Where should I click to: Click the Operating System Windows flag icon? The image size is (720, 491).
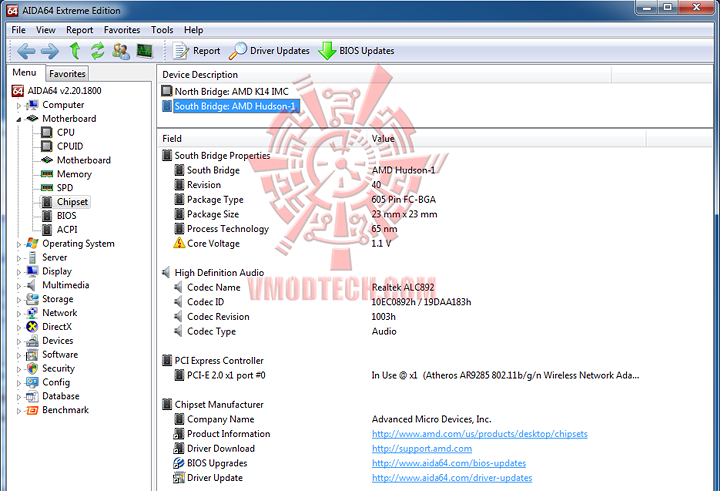click(32, 243)
